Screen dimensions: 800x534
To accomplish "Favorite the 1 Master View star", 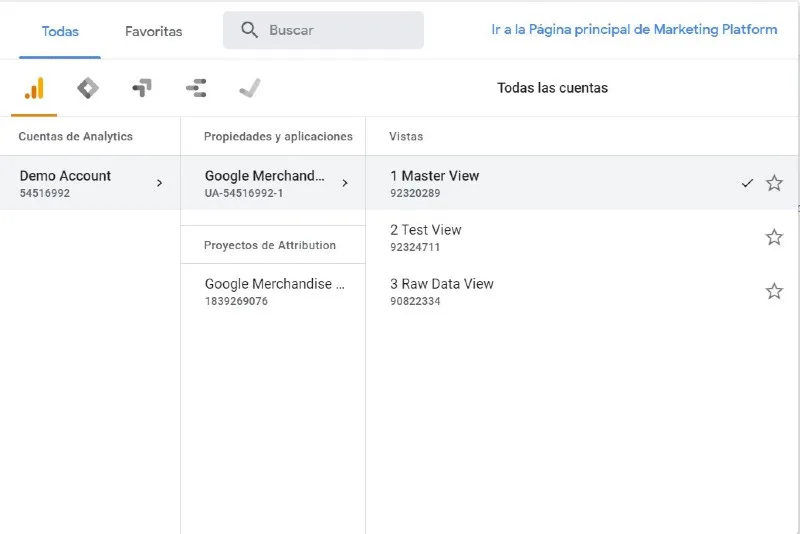I will (x=774, y=183).
